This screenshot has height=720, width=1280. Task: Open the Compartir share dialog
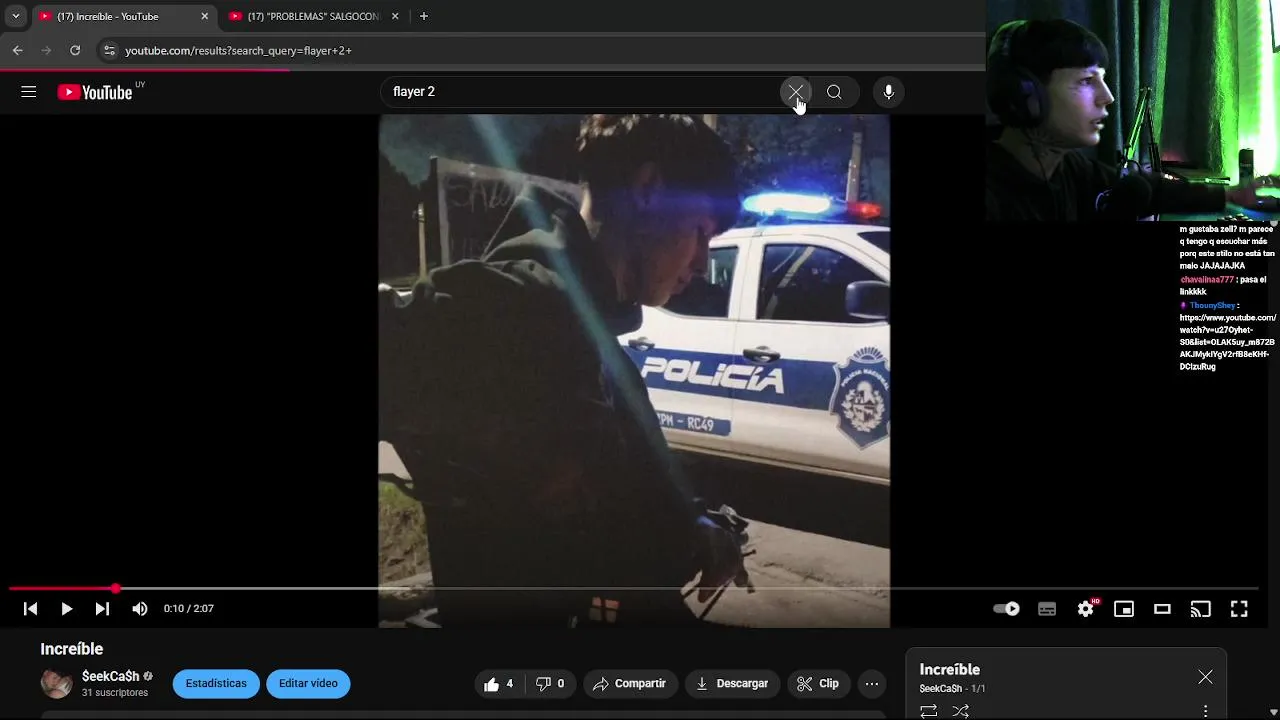click(x=630, y=684)
